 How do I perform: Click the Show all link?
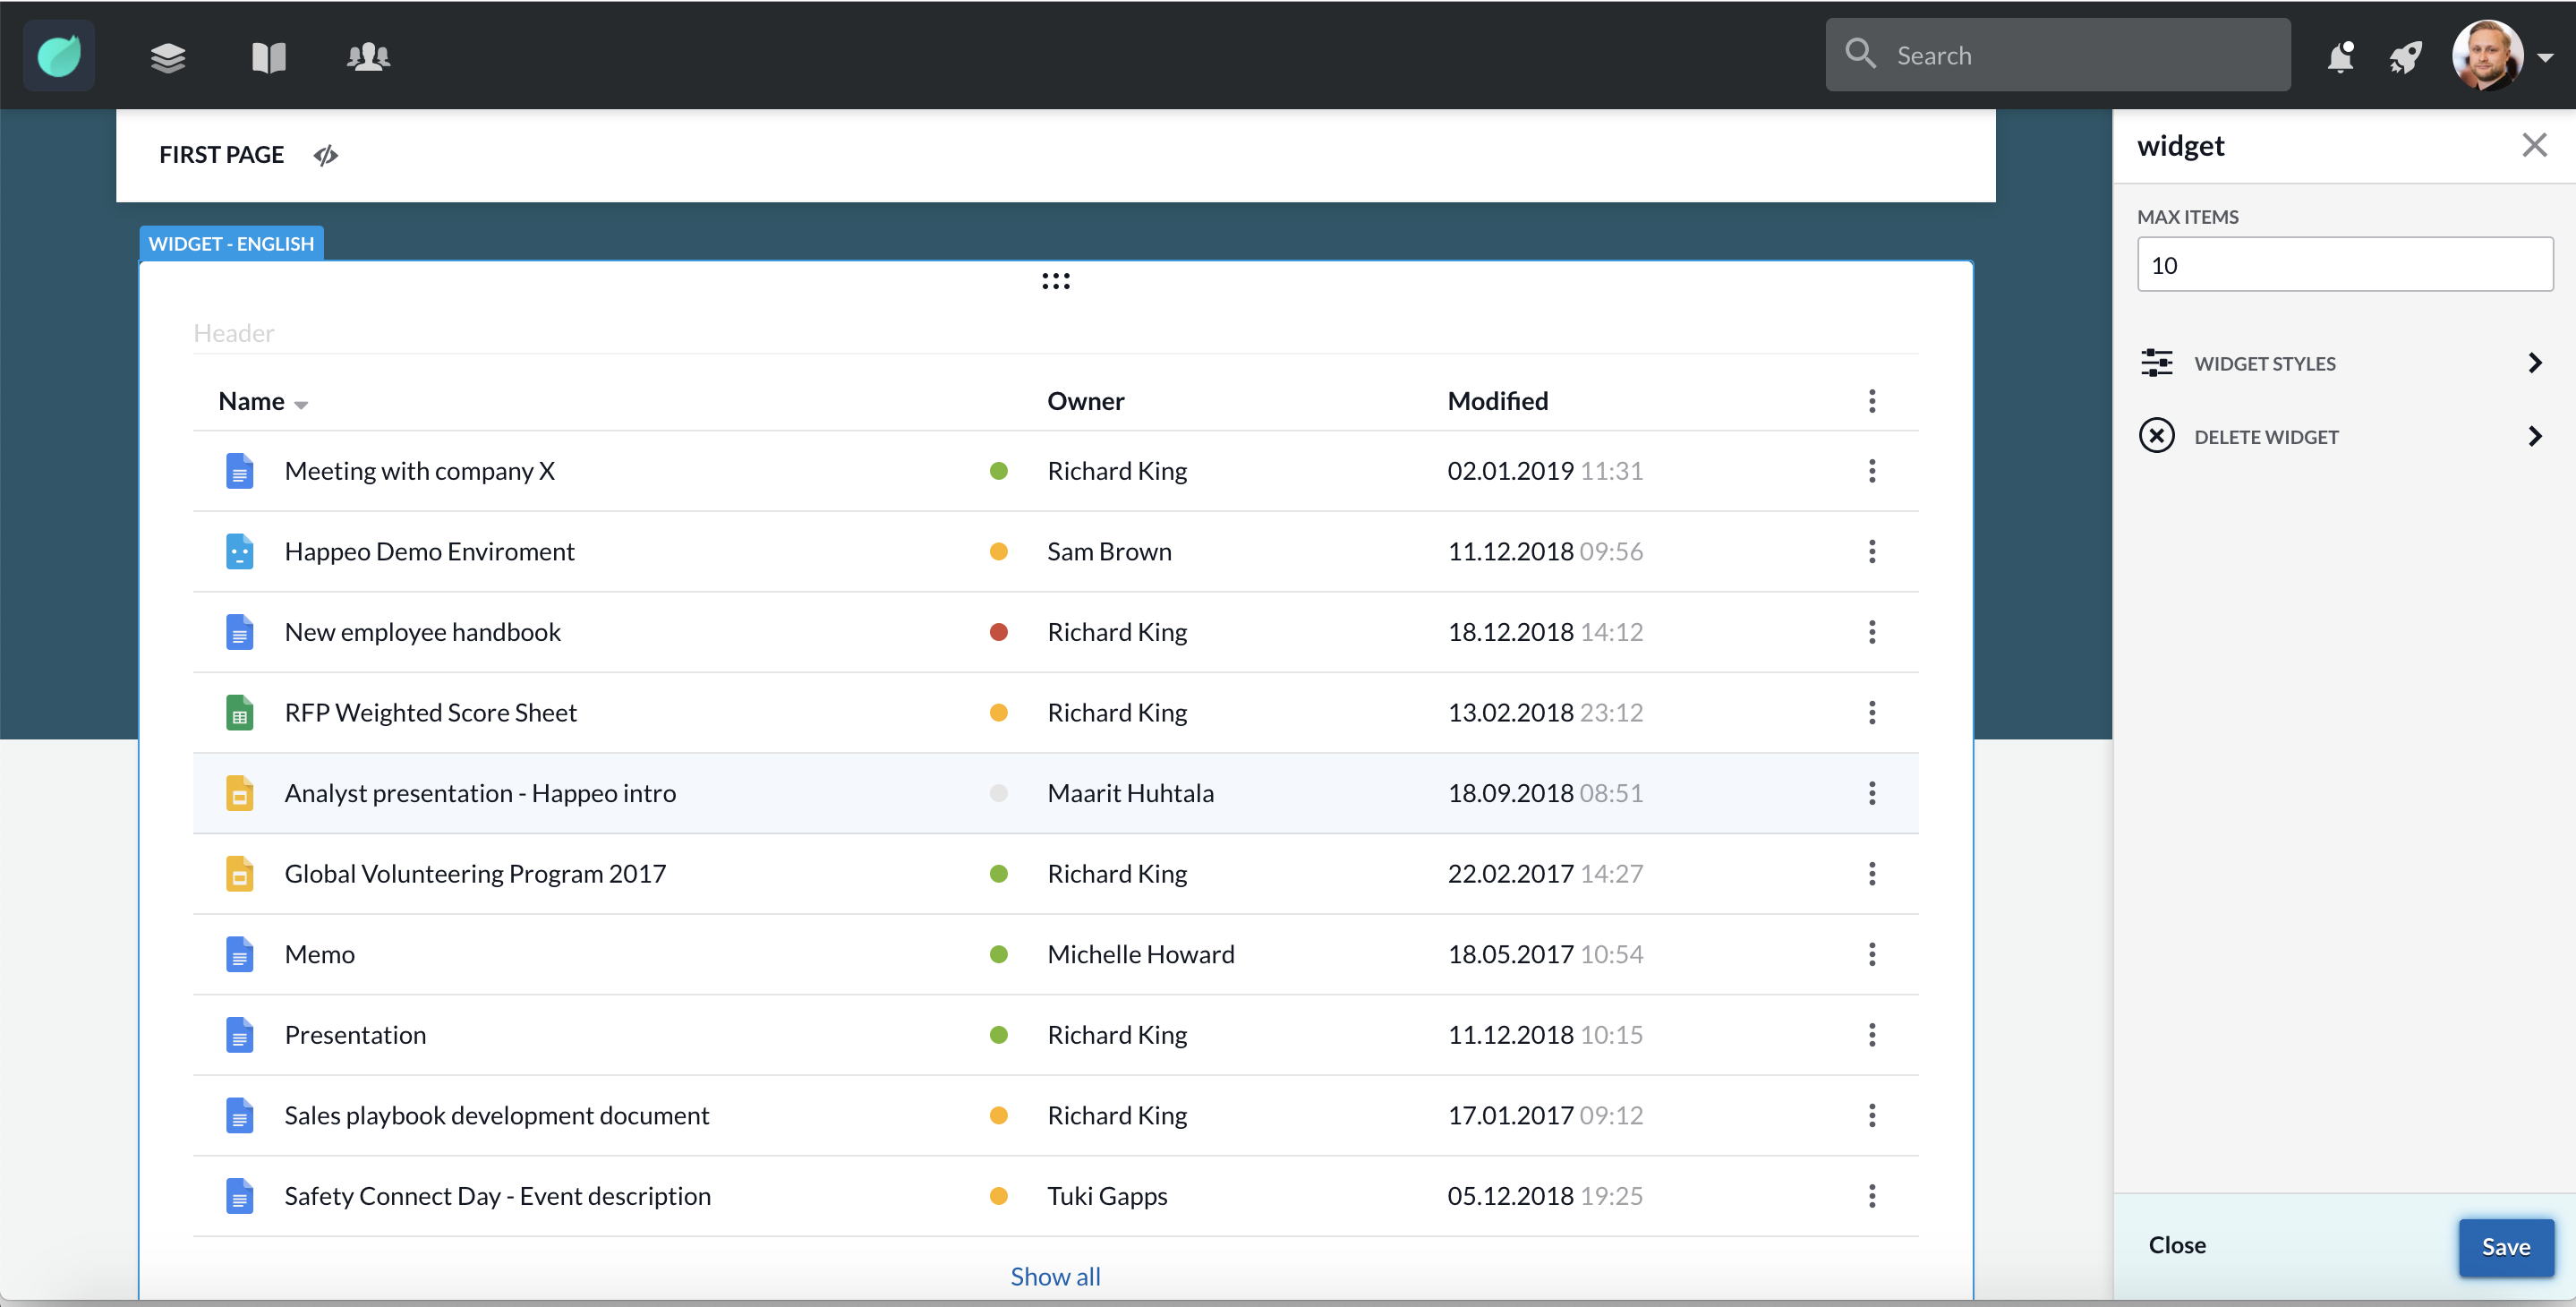click(x=1055, y=1276)
